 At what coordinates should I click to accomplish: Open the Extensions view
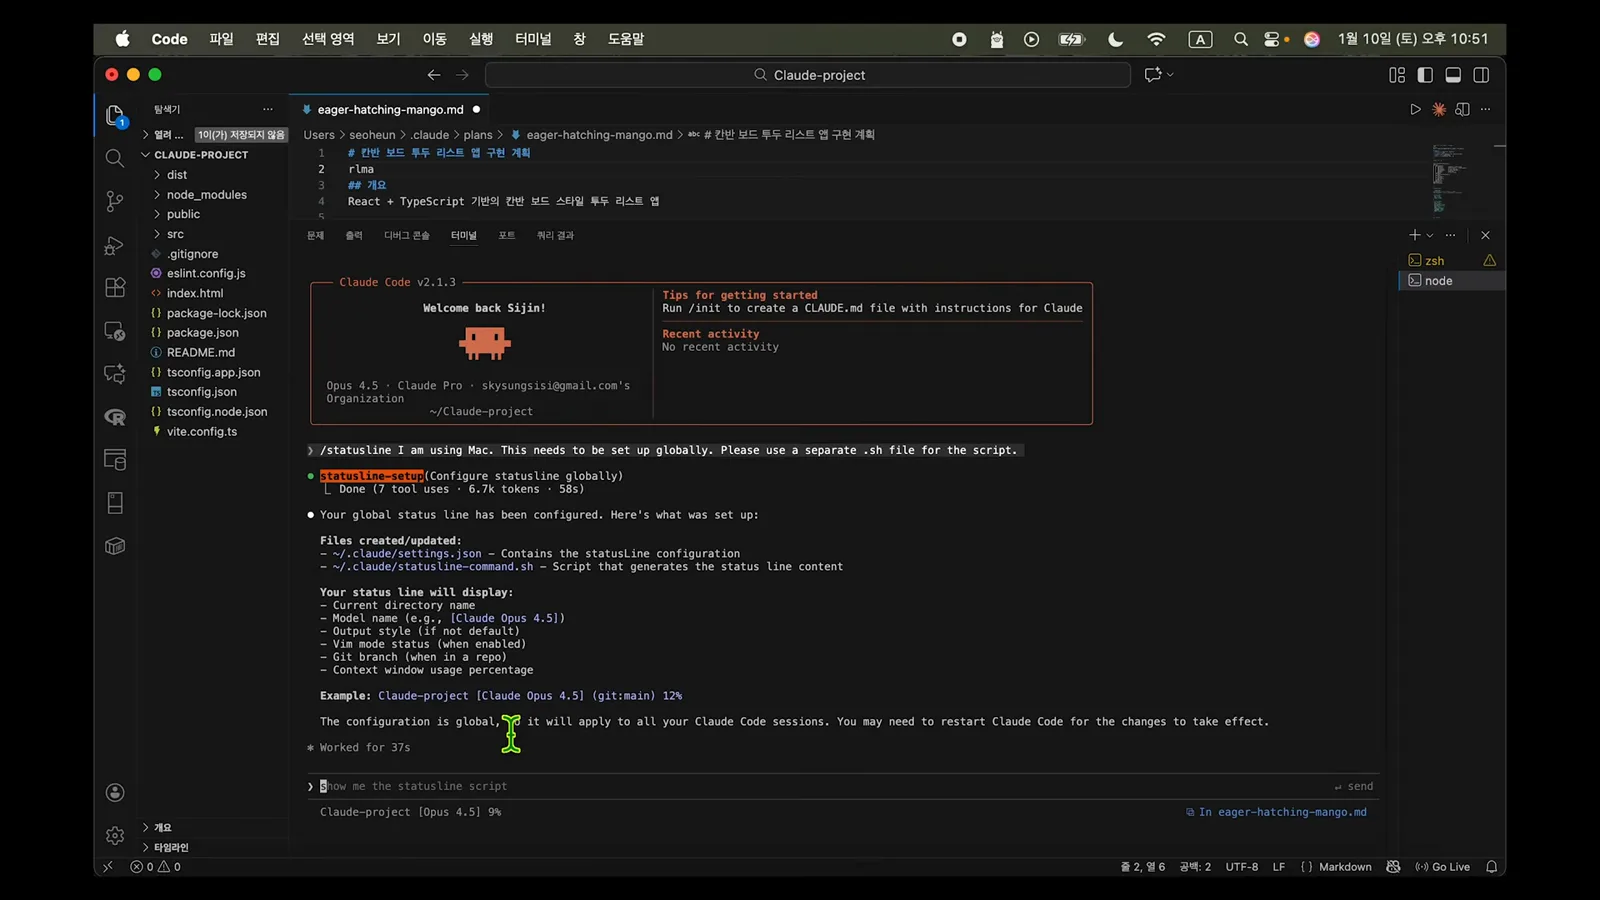click(x=115, y=288)
